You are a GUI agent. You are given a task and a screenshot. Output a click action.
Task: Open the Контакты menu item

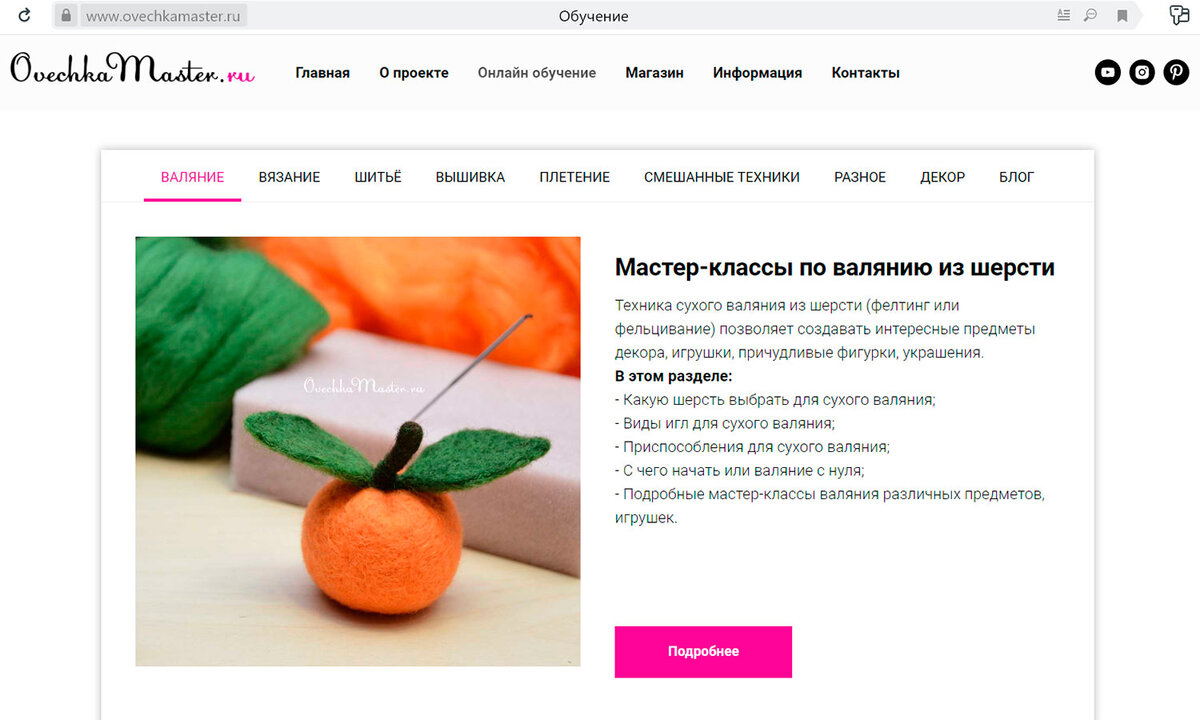click(x=865, y=73)
